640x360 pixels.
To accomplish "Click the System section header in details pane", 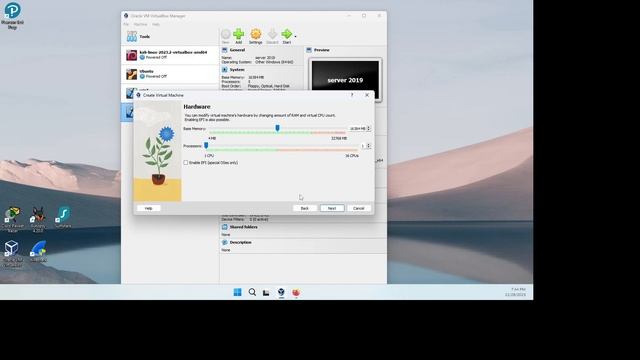I will (237, 70).
